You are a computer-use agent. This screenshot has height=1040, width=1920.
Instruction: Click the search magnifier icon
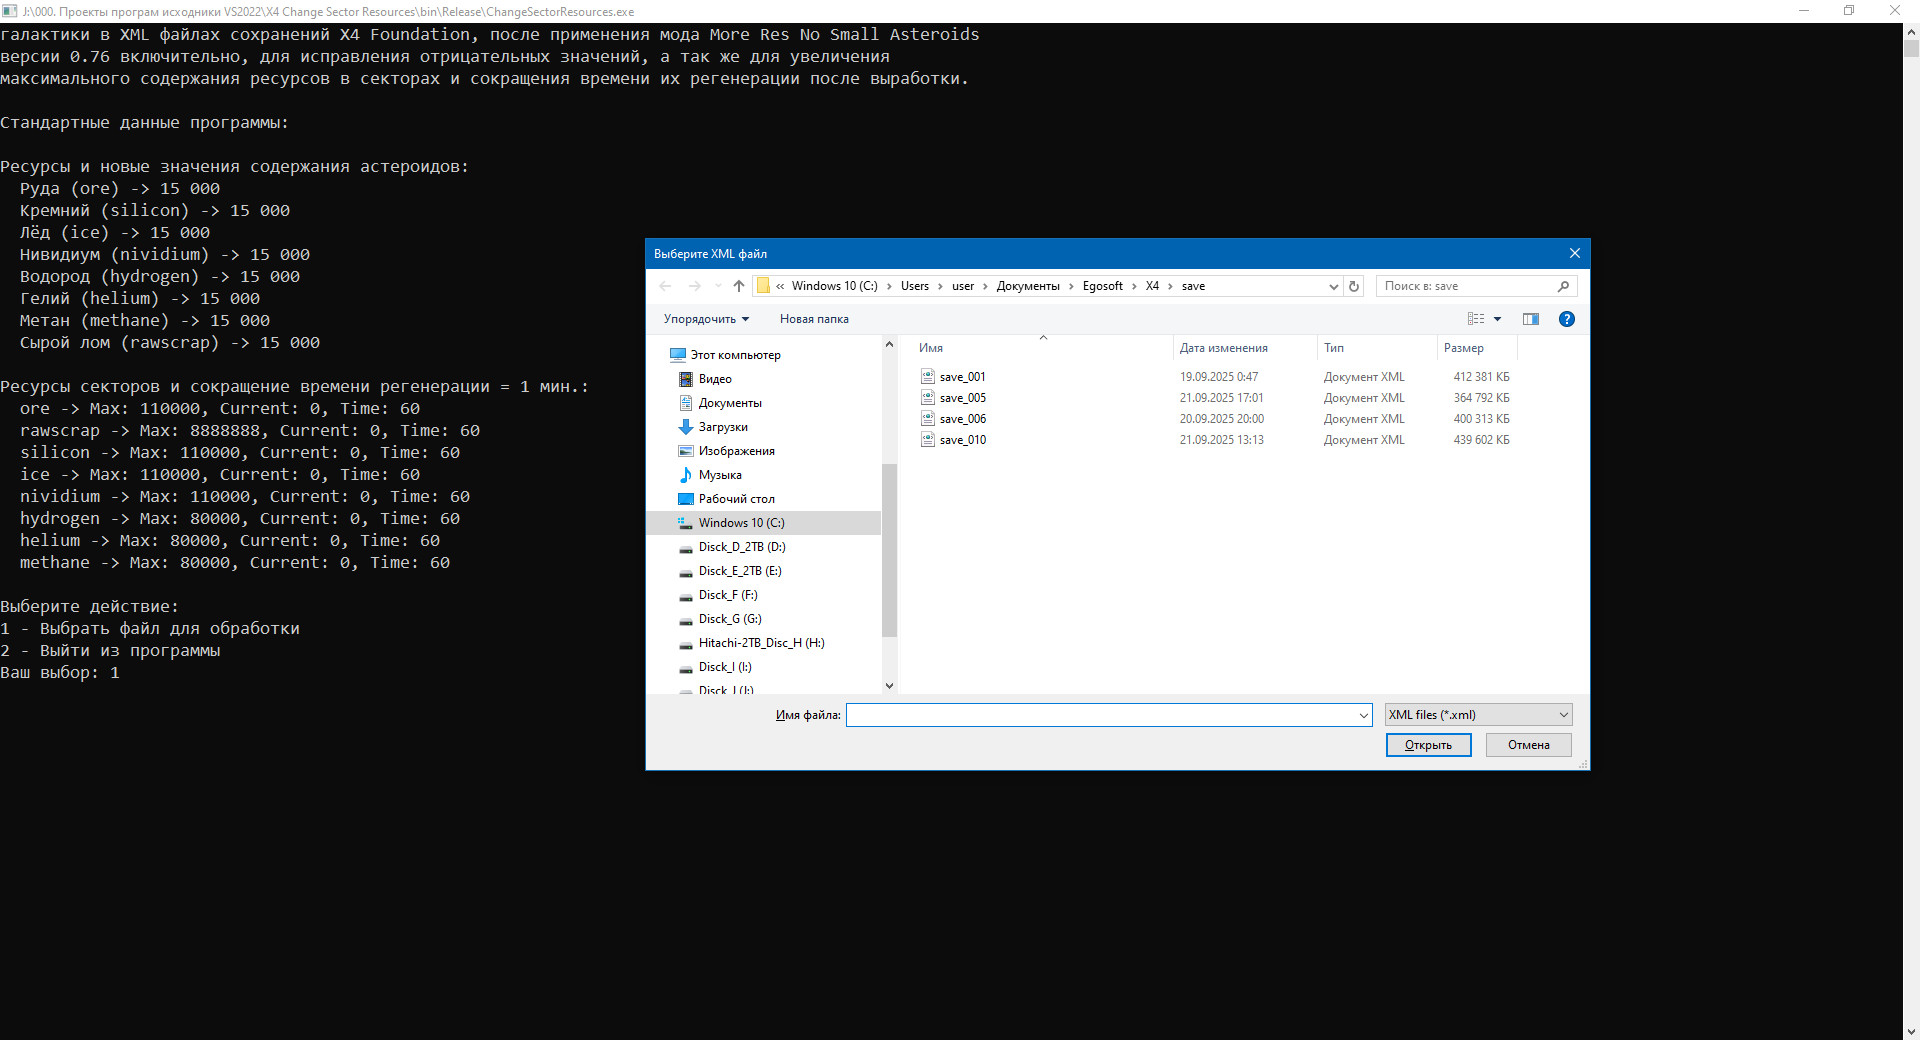[1563, 286]
